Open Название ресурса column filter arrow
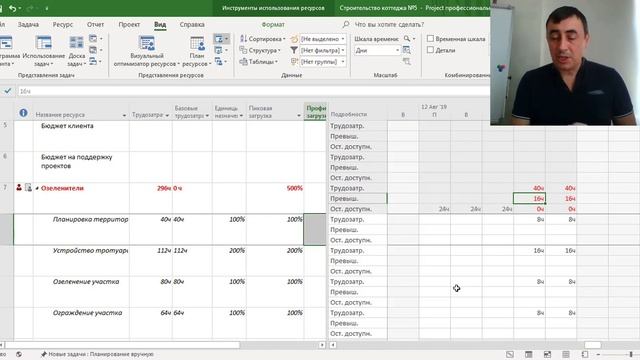This screenshot has width=640, height=360. 124,116
